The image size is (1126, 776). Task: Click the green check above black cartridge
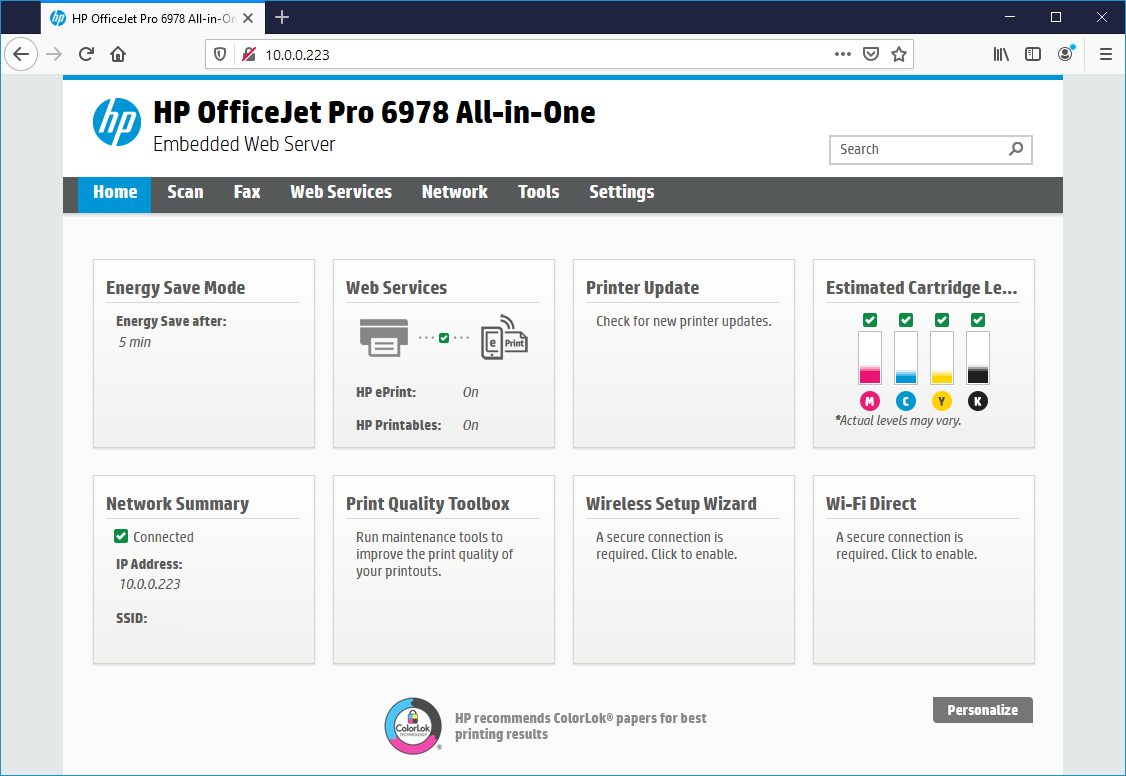coord(977,319)
